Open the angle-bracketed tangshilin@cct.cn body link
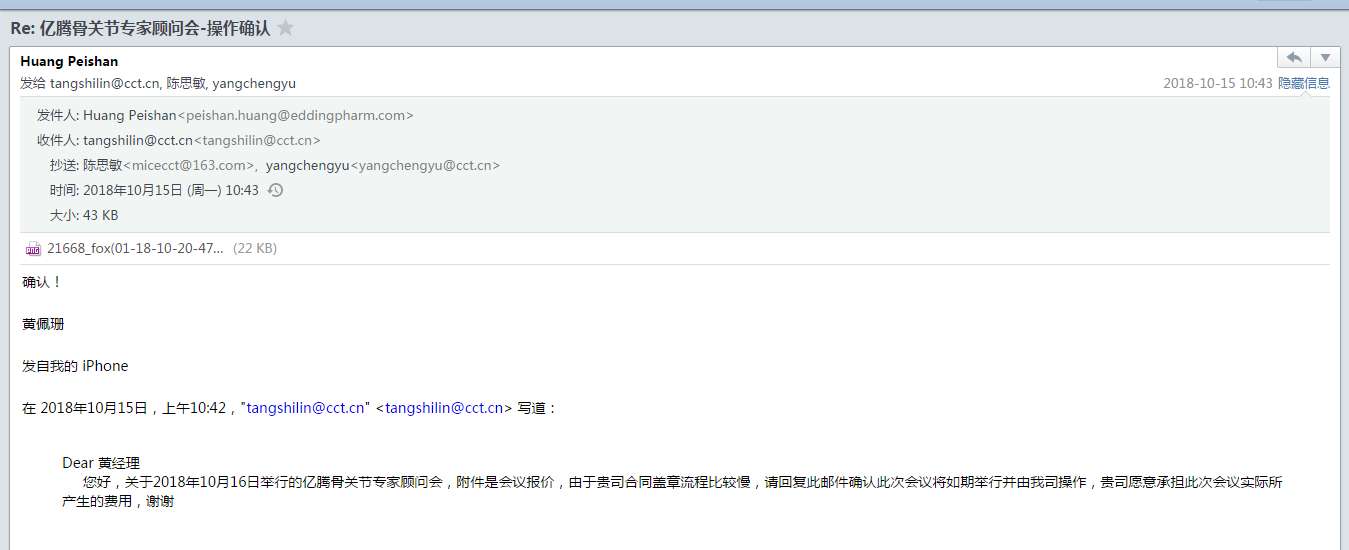The height and width of the screenshot is (550, 1349). pos(444,408)
